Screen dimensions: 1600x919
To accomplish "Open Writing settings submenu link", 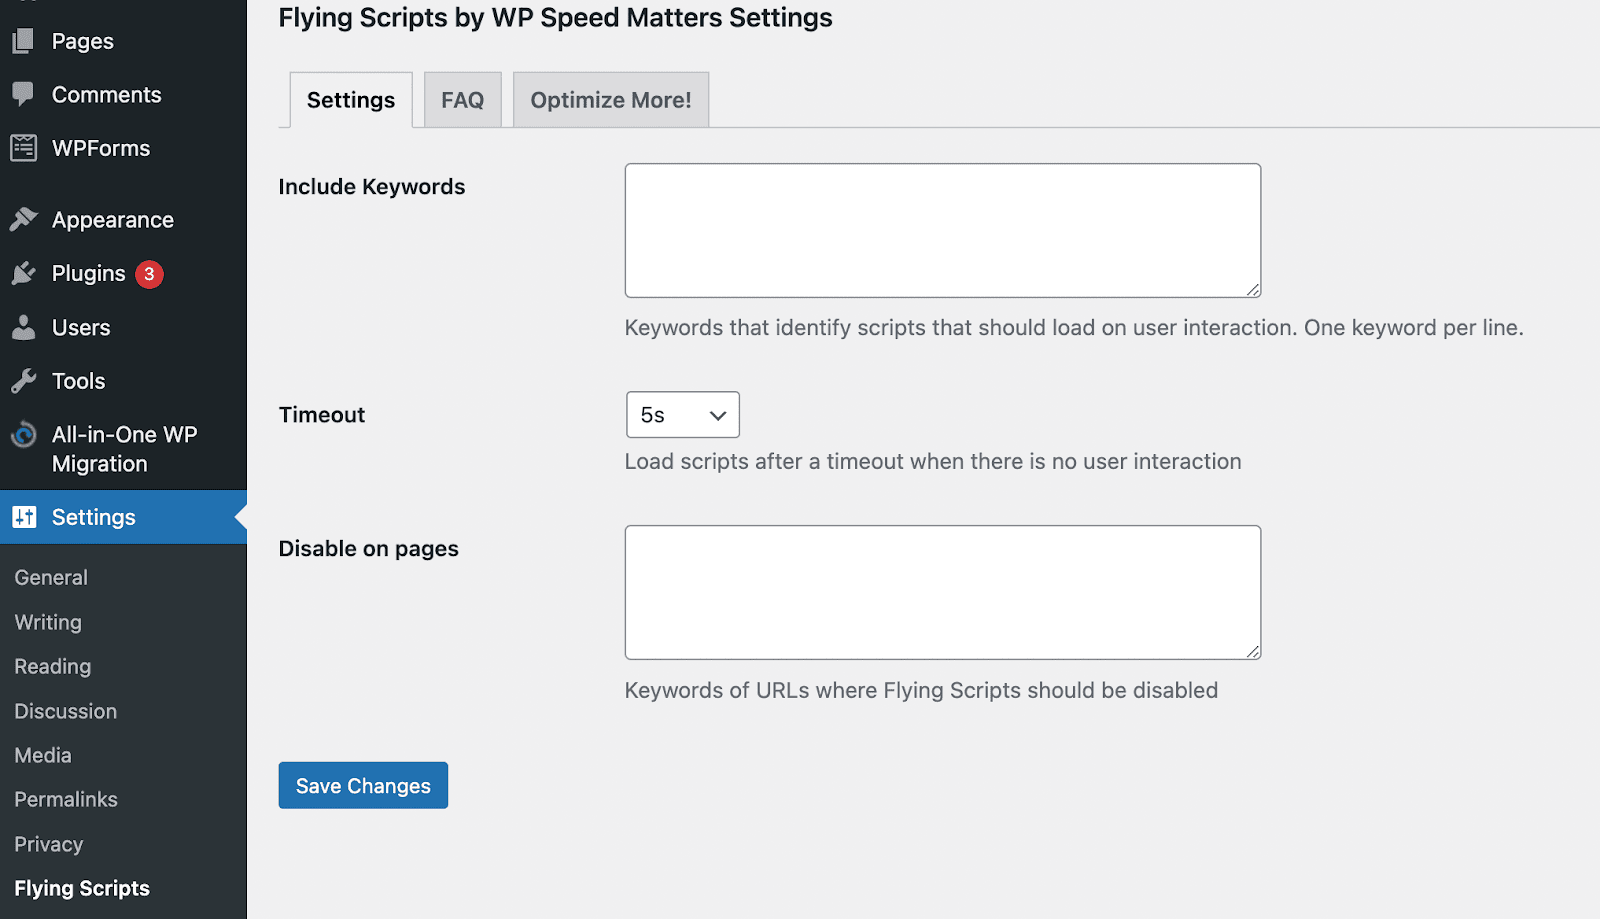I will pyautogui.click(x=48, y=622).
